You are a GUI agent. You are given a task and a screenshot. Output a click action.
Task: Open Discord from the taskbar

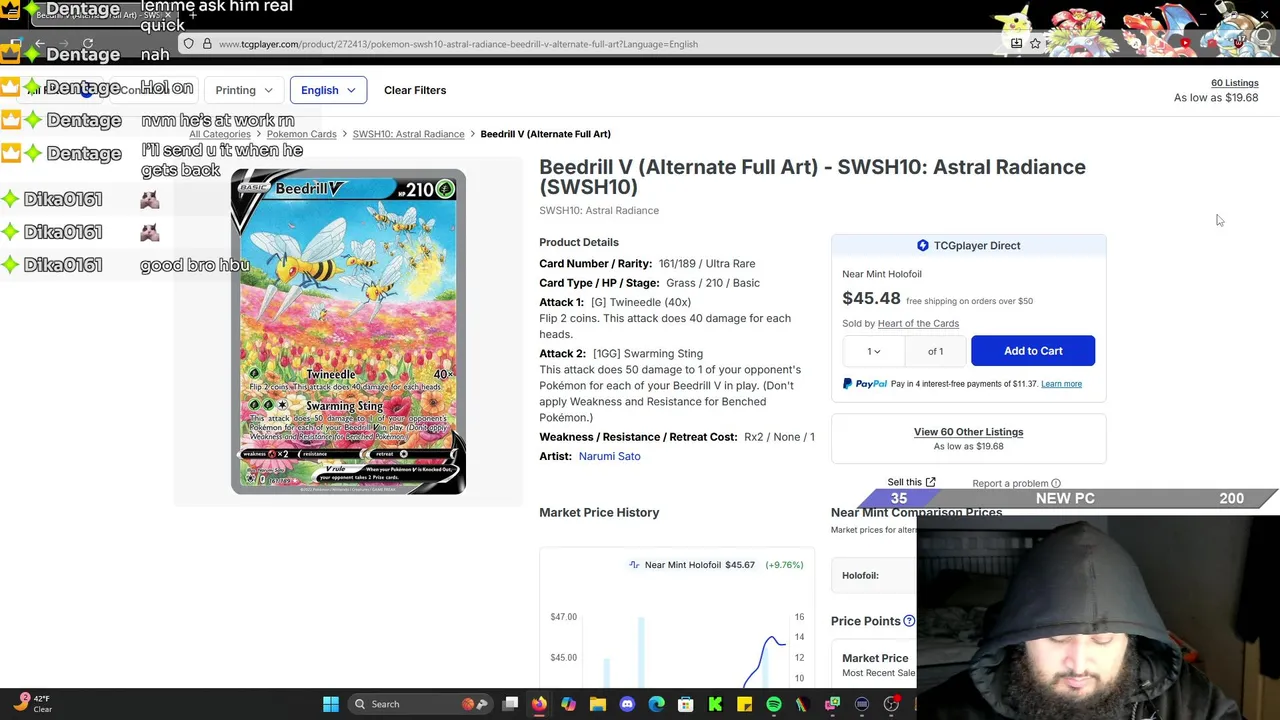(627, 704)
